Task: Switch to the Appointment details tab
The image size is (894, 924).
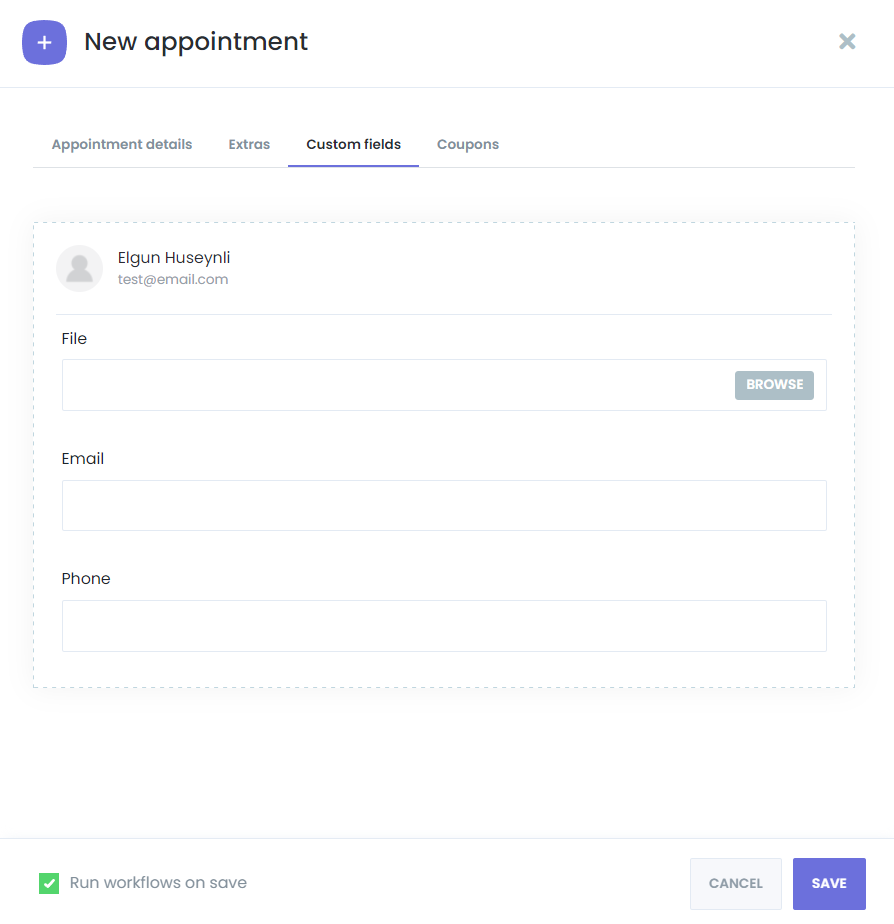Action: tap(122, 144)
